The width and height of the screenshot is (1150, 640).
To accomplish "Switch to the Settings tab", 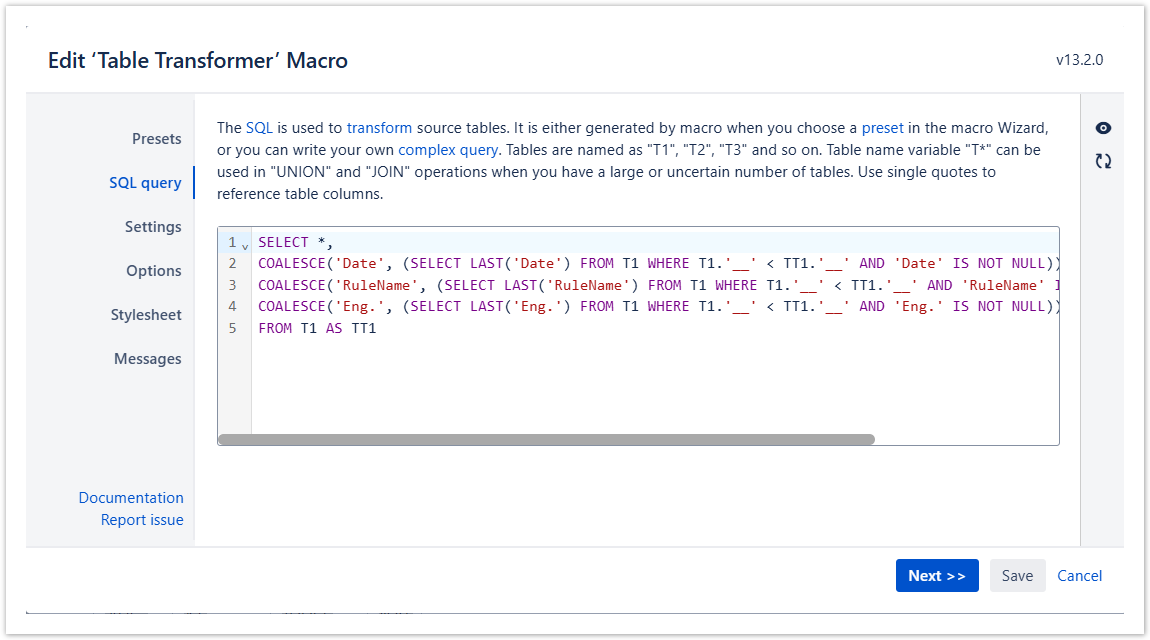I will (x=153, y=227).
